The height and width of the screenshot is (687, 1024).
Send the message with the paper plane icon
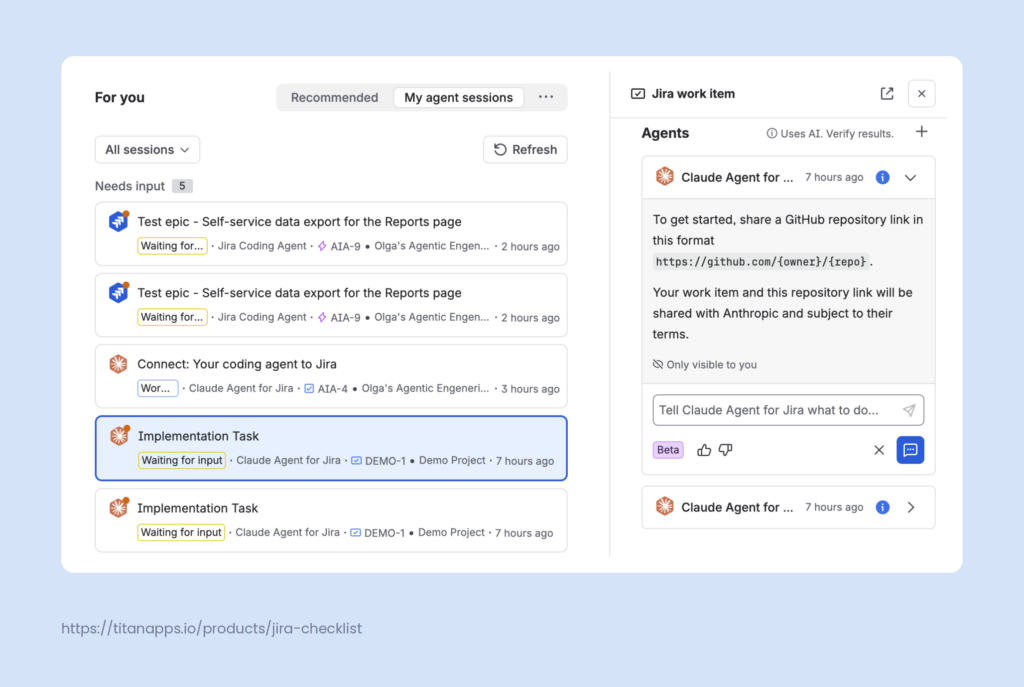tap(909, 410)
